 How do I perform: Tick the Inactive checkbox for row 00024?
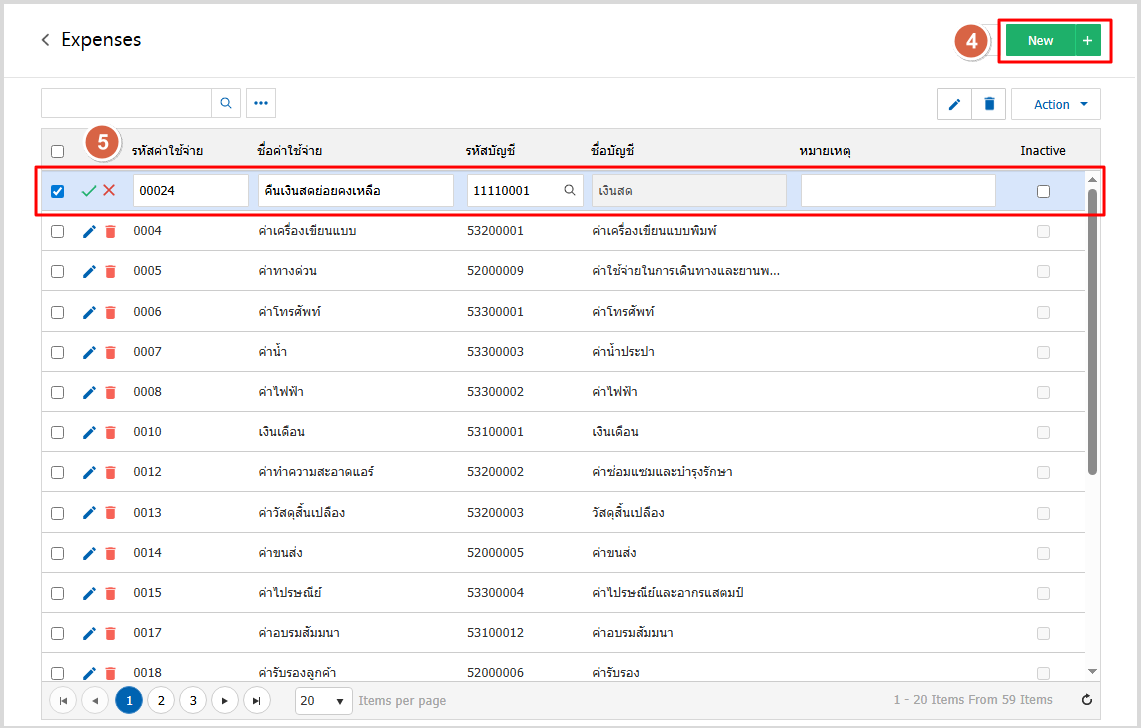[x=1043, y=191]
